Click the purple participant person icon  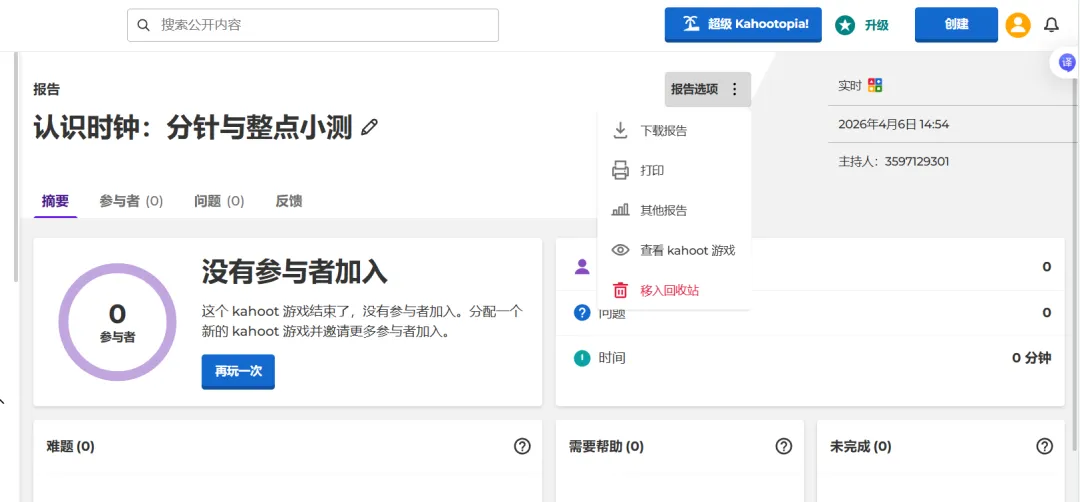point(582,266)
